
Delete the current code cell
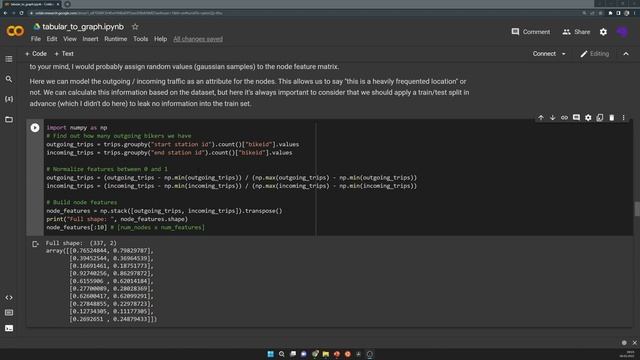pyautogui.click(x=611, y=118)
